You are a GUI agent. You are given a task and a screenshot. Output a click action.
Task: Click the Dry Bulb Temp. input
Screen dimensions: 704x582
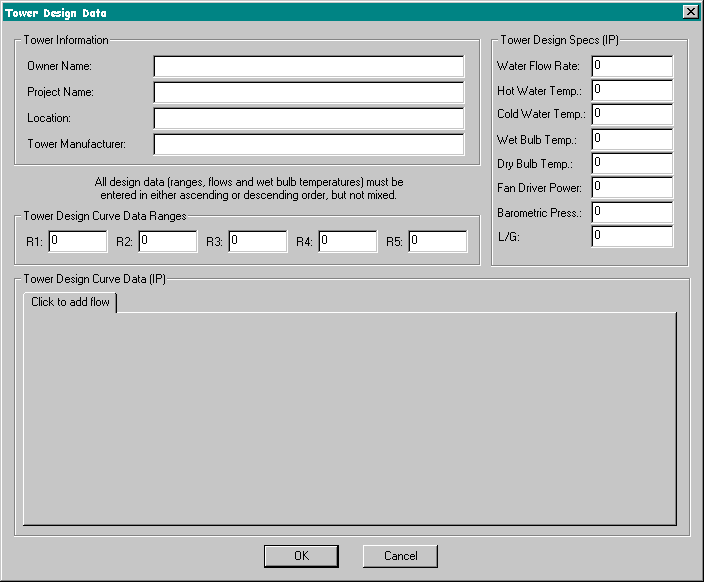[632, 163]
